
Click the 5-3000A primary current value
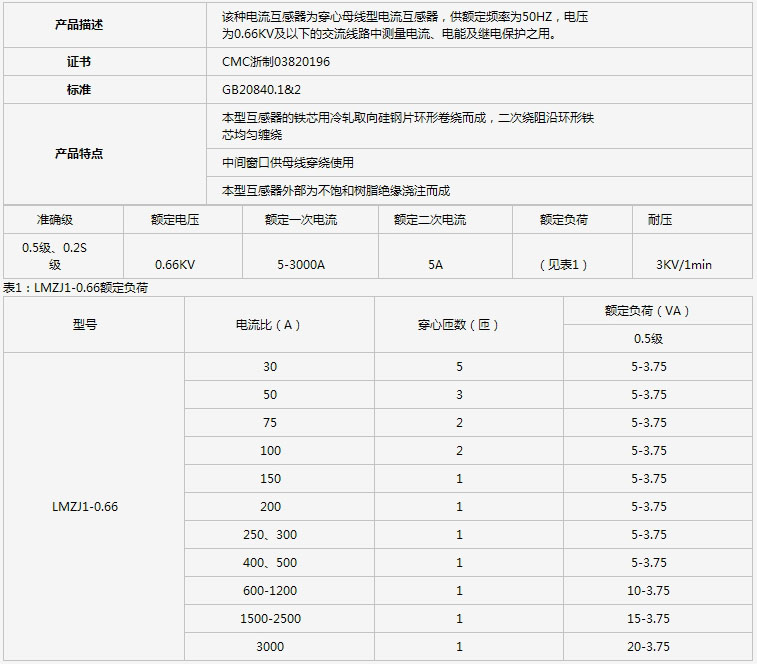tap(301, 265)
